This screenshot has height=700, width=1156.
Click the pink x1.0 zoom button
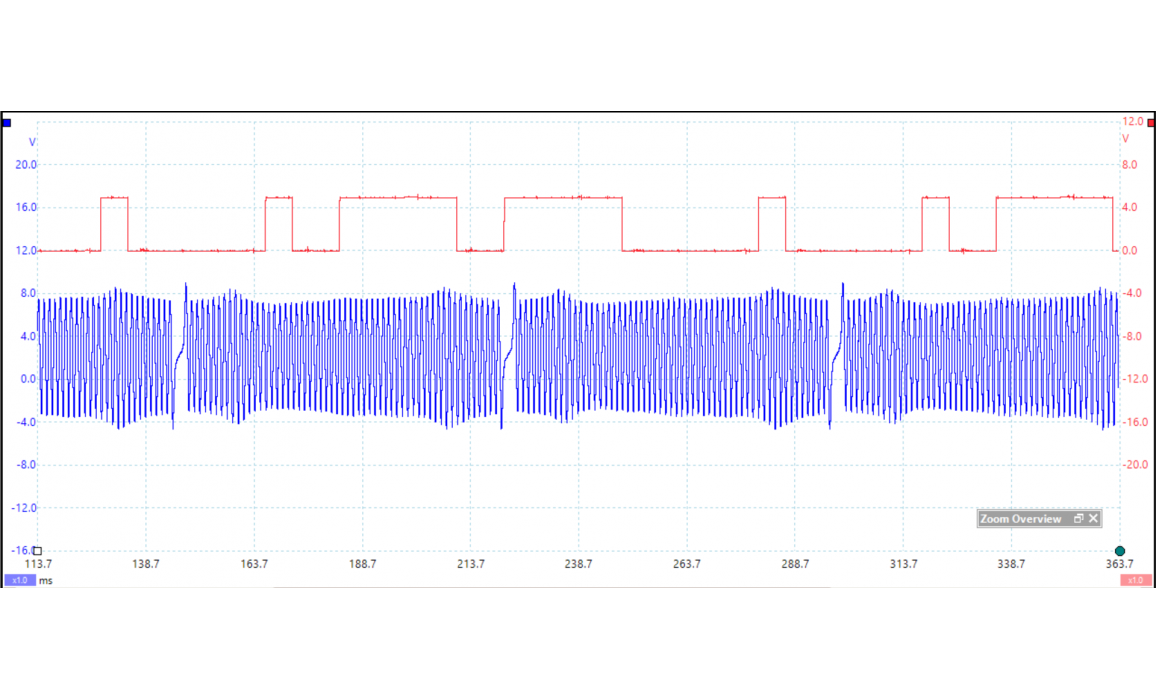1135,580
